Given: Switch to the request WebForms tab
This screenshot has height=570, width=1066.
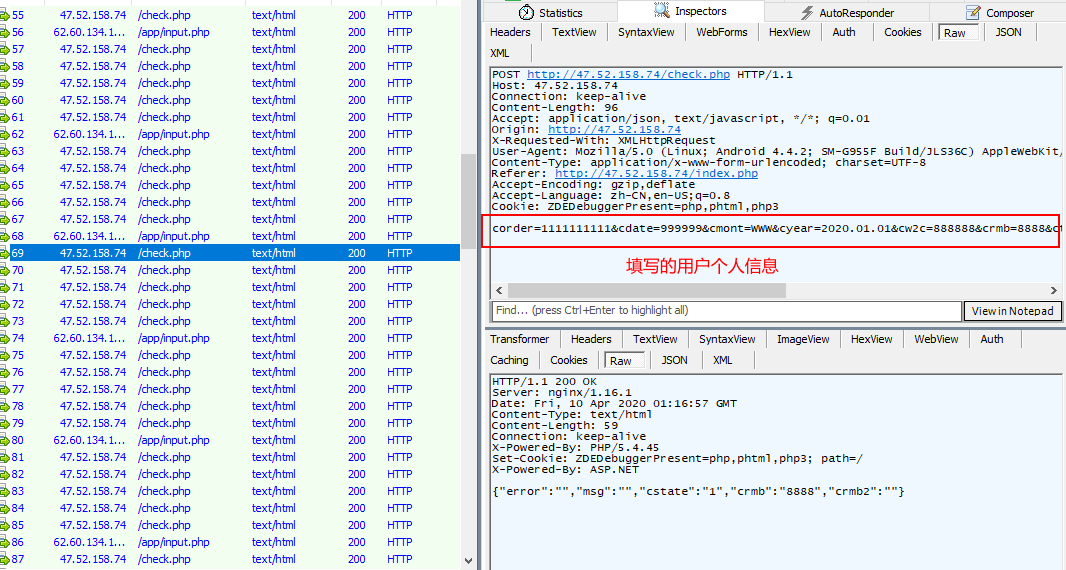Looking at the screenshot, I should (x=722, y=32).
